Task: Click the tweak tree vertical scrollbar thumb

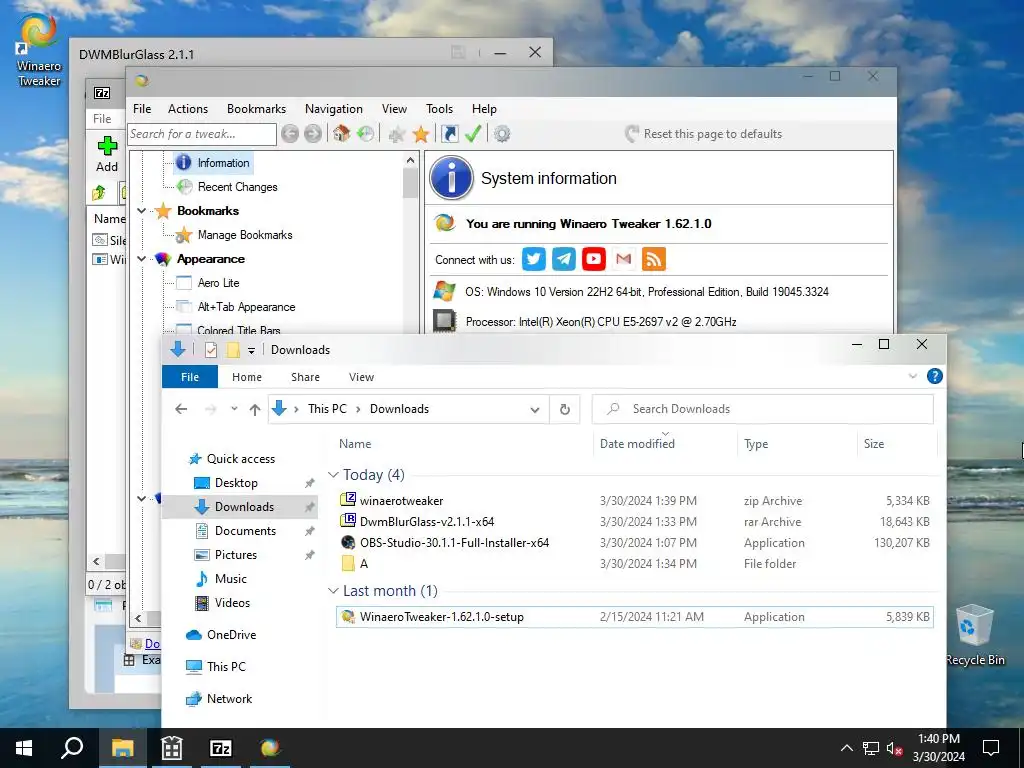Action: (x=410, y=183)
